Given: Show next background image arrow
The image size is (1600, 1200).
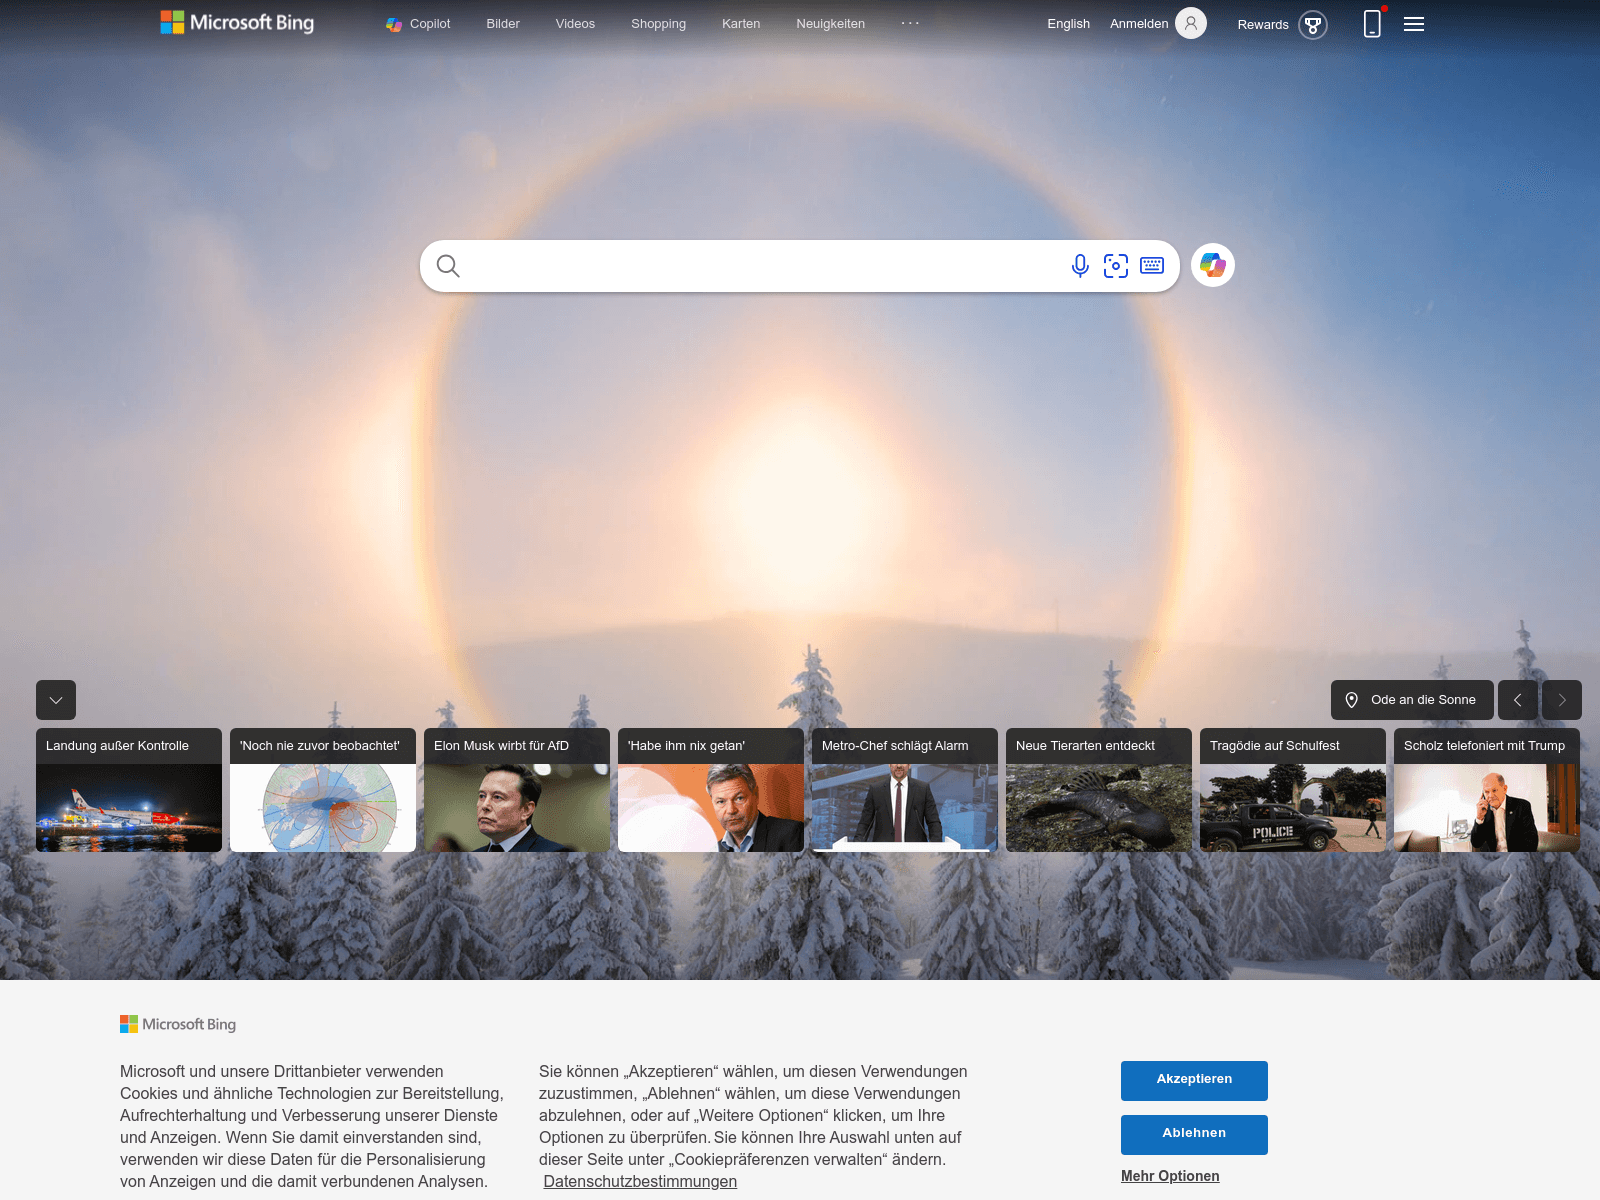Looking at the screenshot, I should click(x=1562, y=700).
